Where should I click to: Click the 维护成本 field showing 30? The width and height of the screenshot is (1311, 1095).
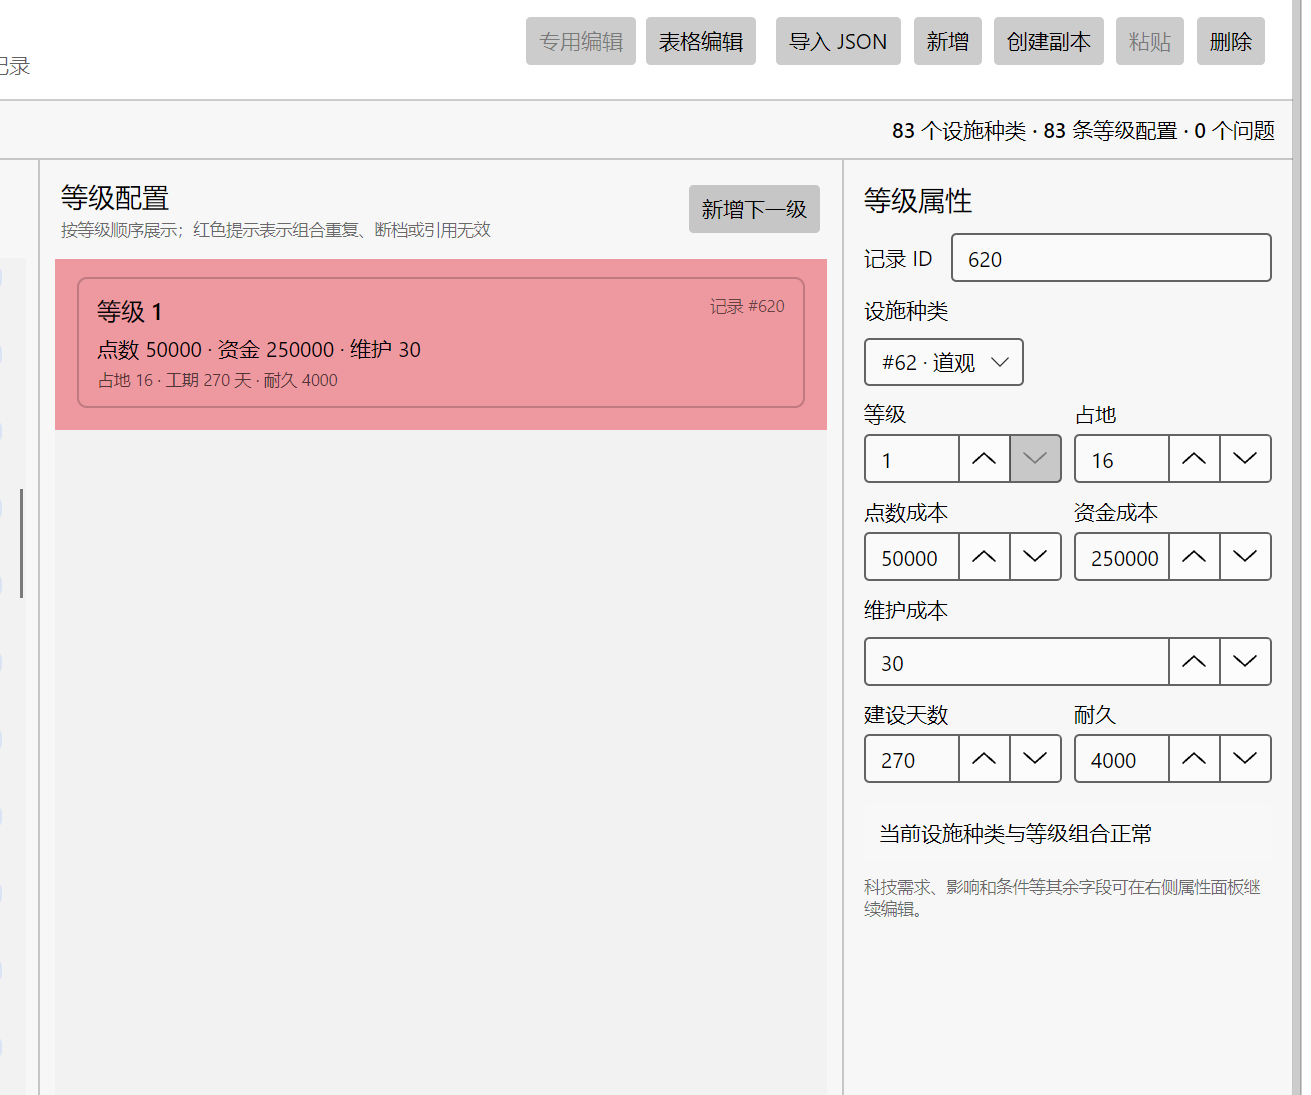(x=1017, y=662)
